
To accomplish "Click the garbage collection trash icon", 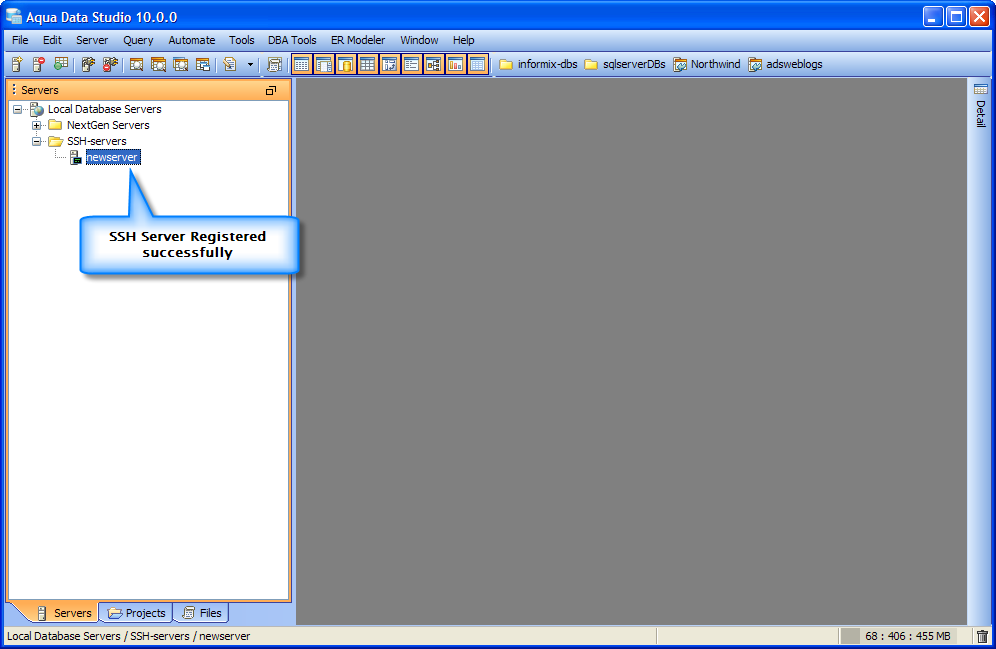I will coord(982,636).
